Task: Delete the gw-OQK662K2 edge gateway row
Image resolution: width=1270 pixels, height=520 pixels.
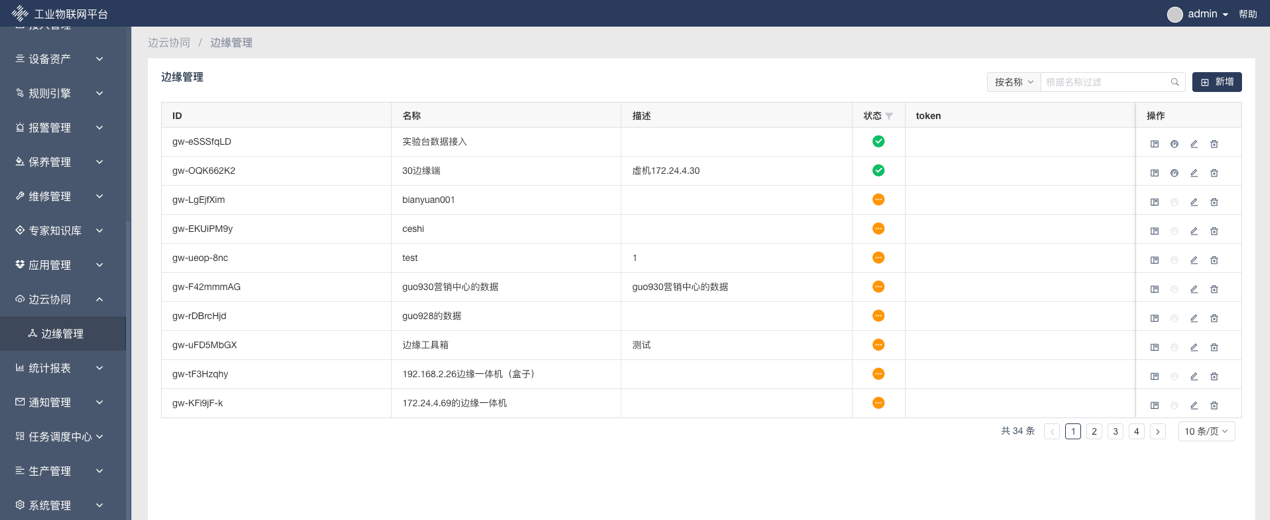Action: [x=1214, y=173]
